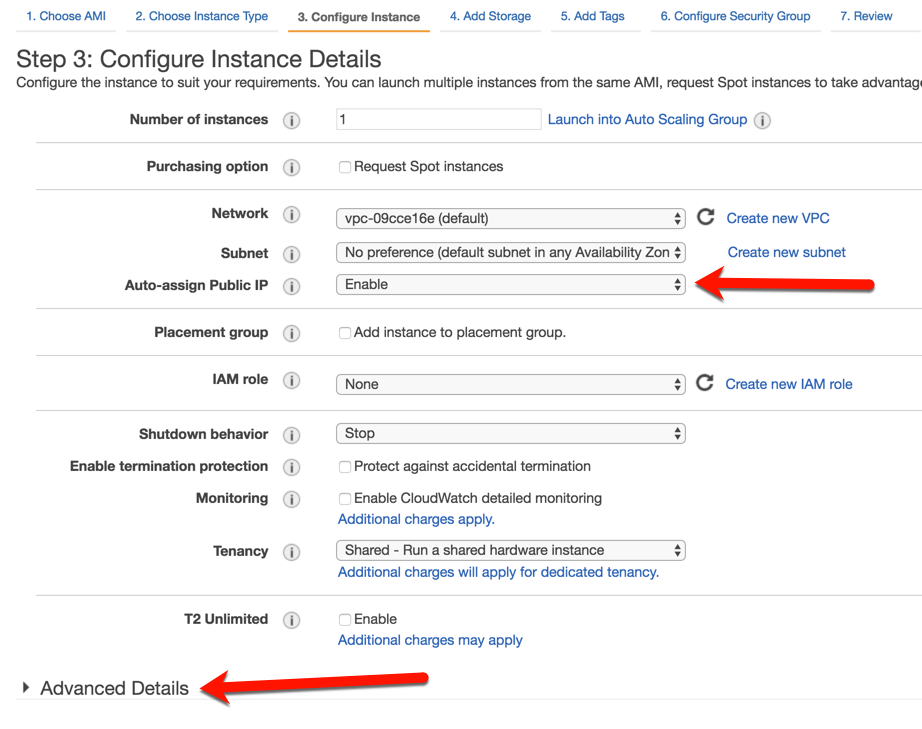Refresh the IAM role list
Image resolution: width=922 pixels, height=729 pixels.
(705, 383)
